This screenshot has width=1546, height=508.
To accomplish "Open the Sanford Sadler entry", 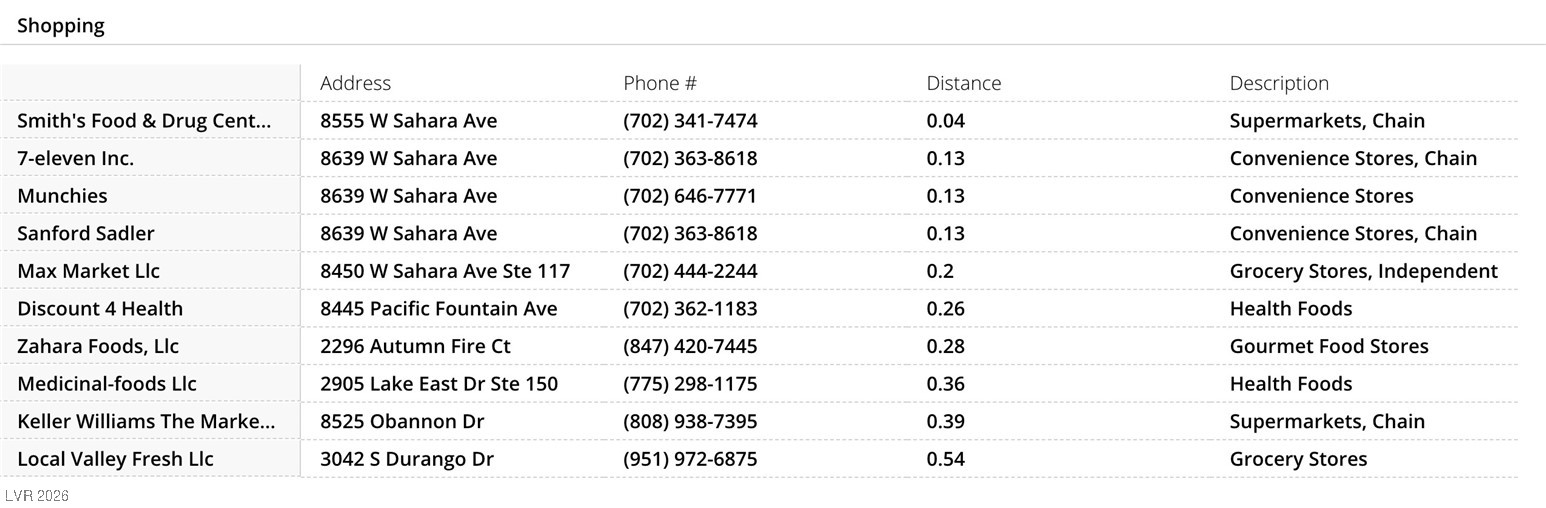I will click(x=86, y=233).
